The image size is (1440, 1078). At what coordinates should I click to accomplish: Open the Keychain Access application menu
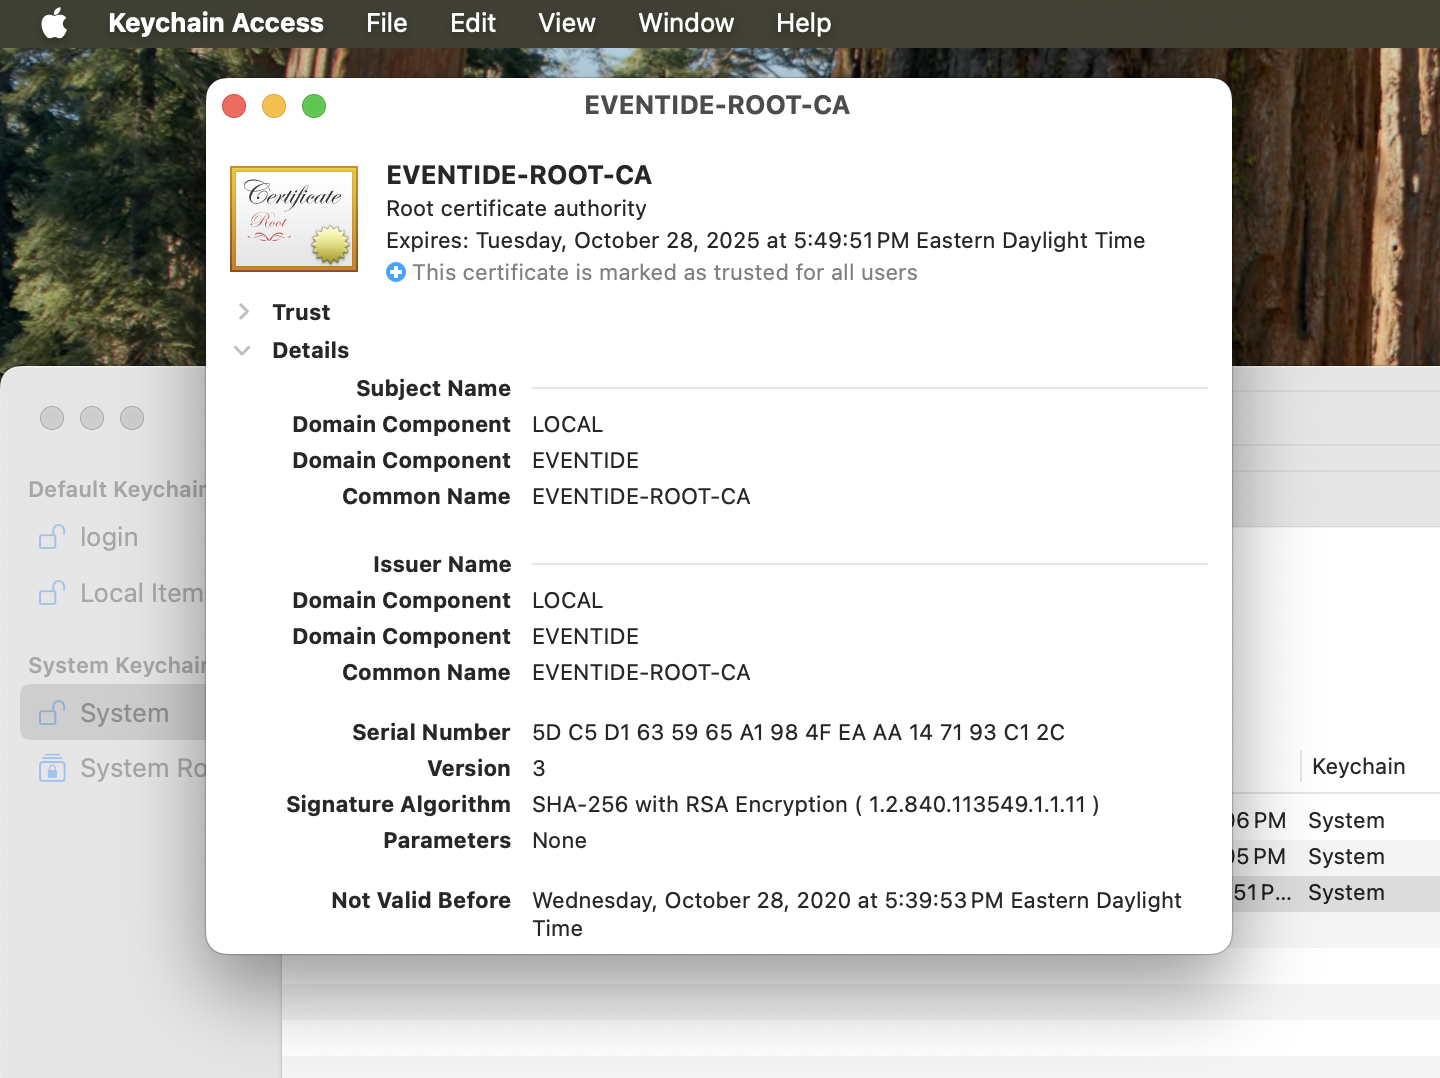[x=215, y=23]
